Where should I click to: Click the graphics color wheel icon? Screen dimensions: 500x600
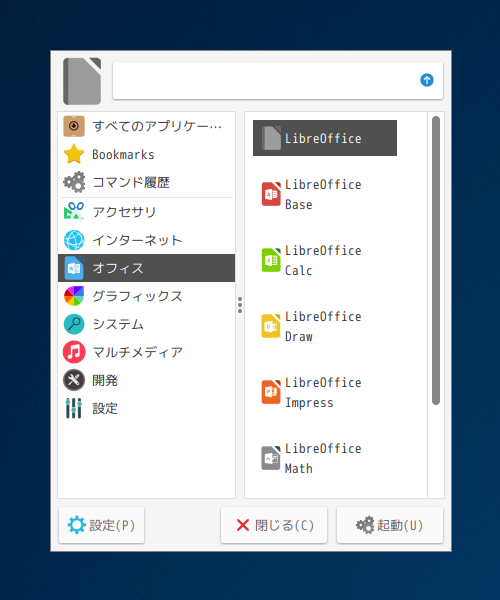click(74, 296)
